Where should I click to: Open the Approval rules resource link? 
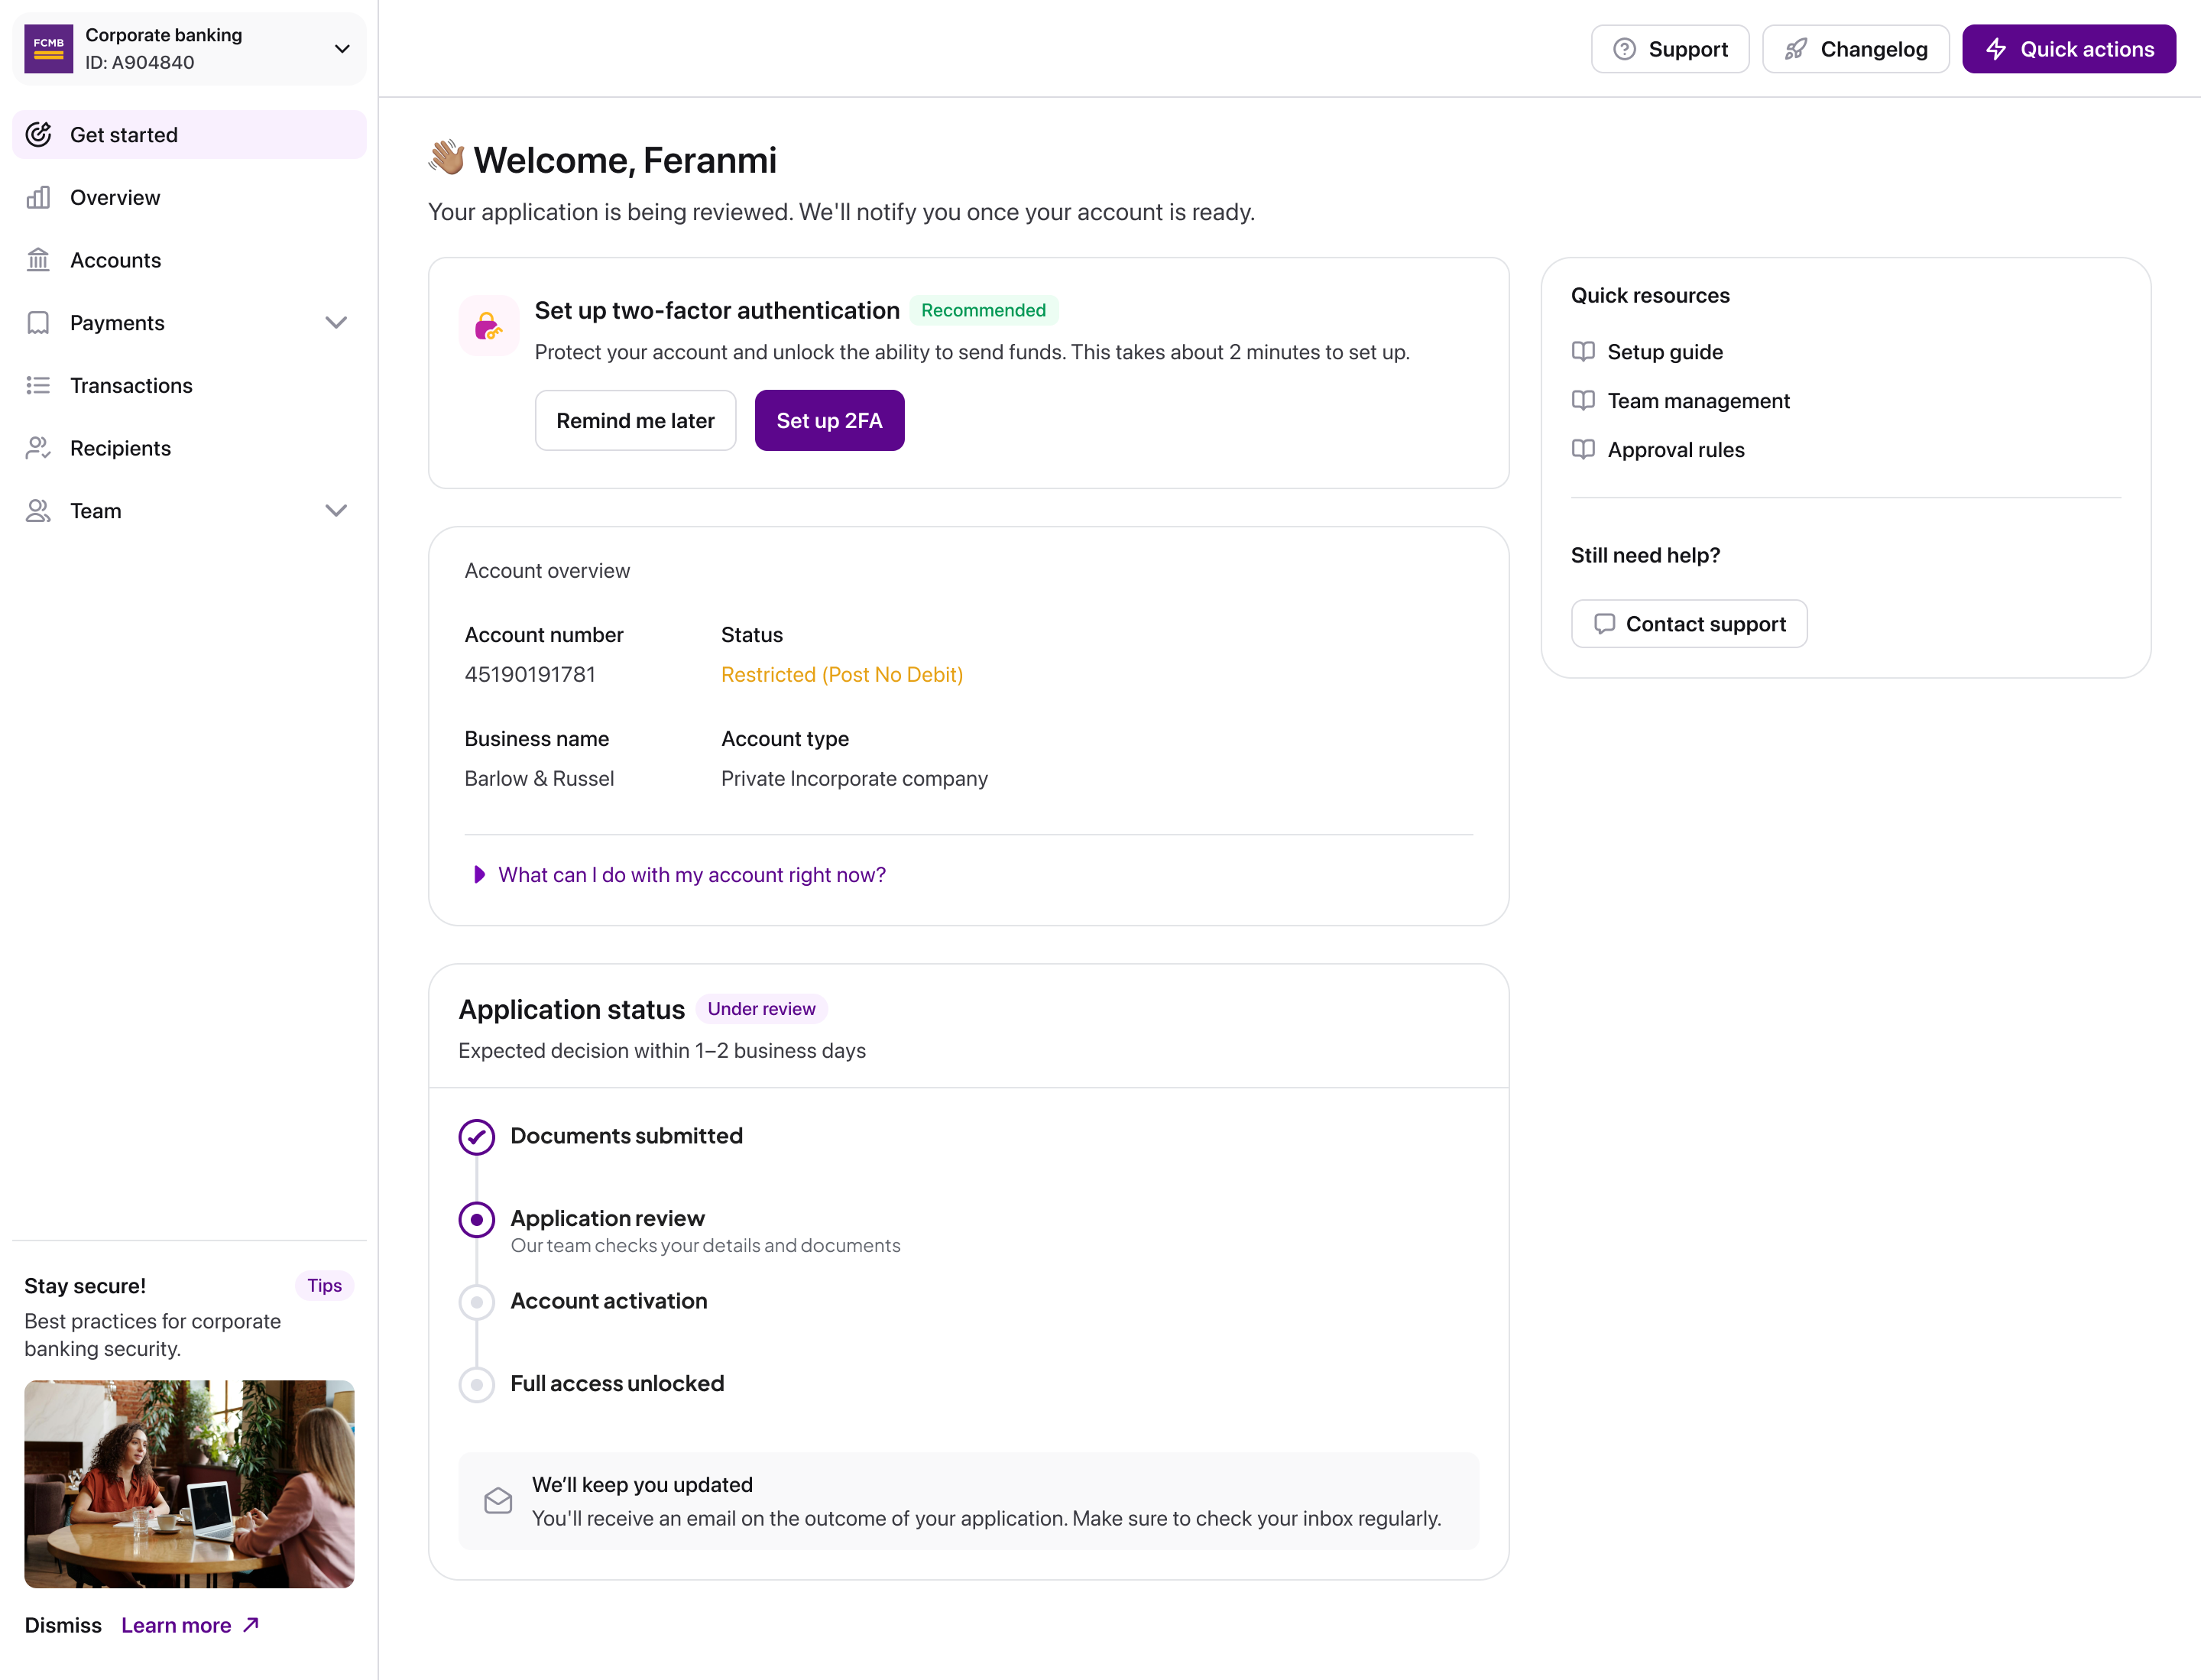click(x=1675, y=450)
